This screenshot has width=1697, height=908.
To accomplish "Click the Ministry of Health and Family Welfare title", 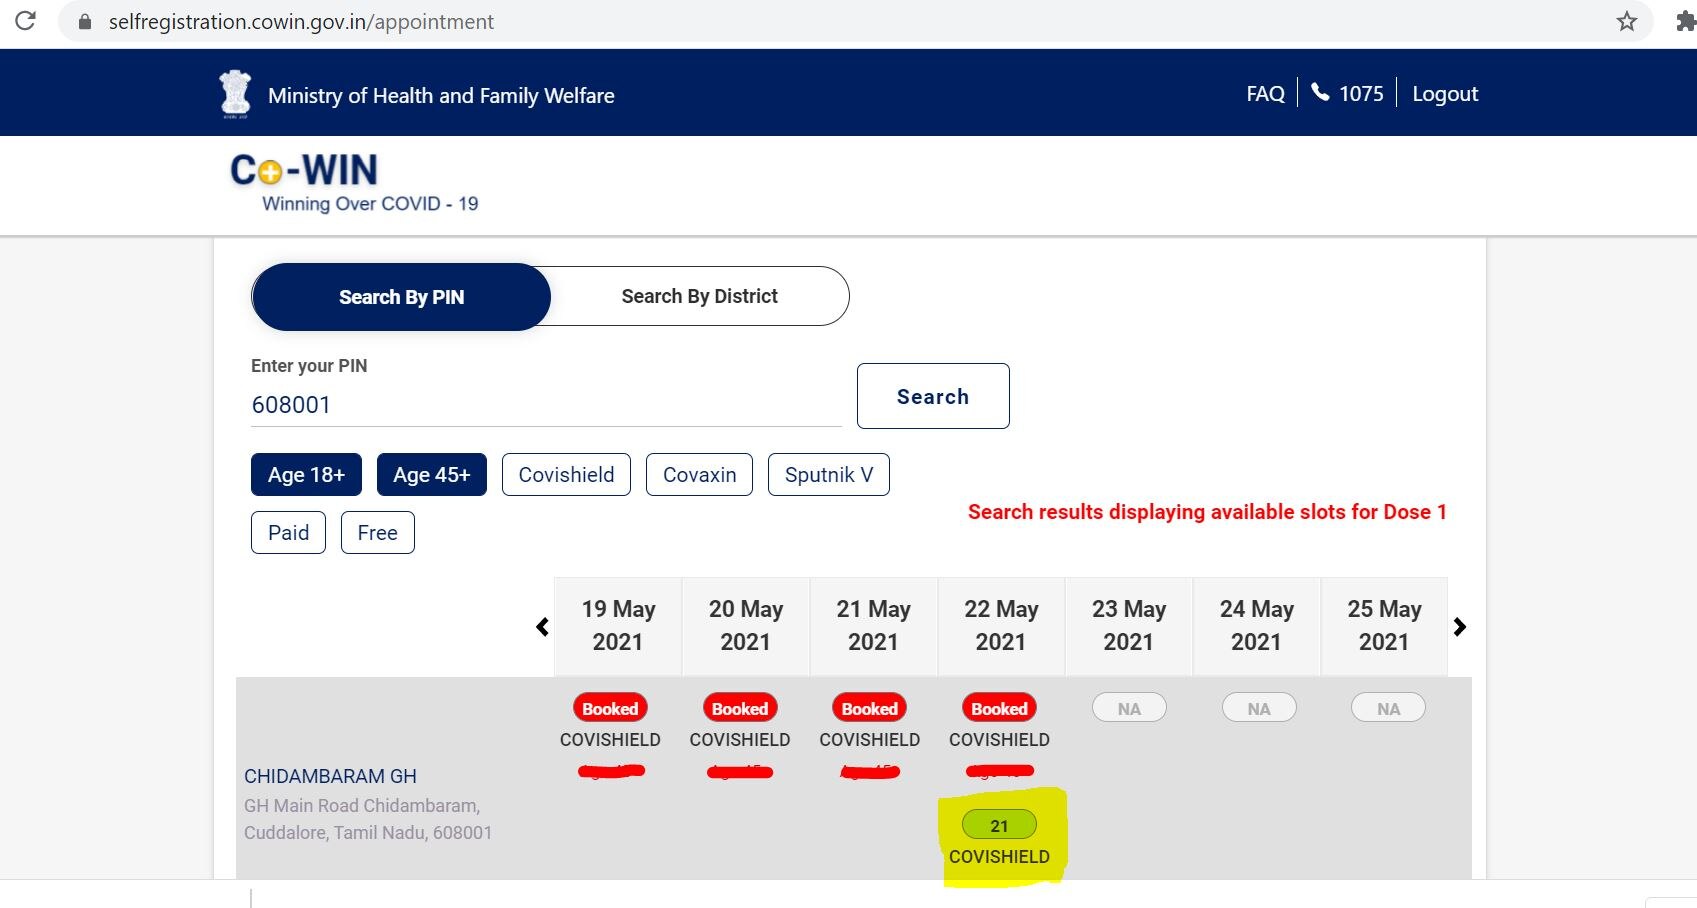I will (441, 96).
